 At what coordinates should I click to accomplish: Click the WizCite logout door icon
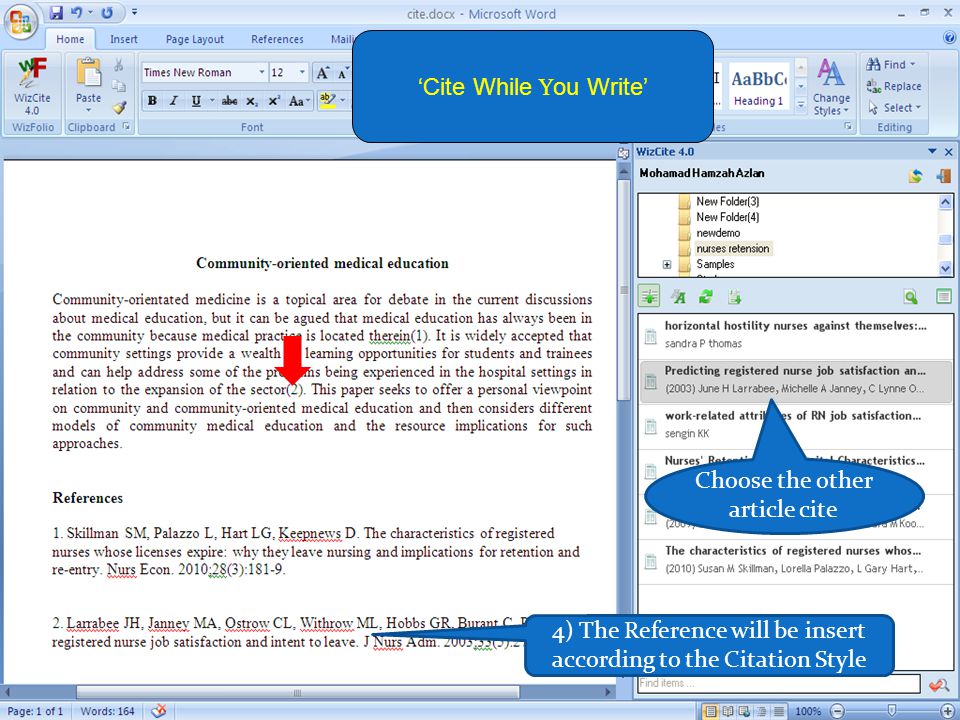click(943, 176)
